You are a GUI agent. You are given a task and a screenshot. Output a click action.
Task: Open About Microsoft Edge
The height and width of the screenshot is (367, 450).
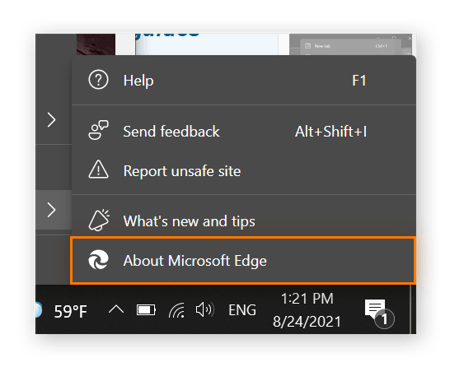click(243, 260)
